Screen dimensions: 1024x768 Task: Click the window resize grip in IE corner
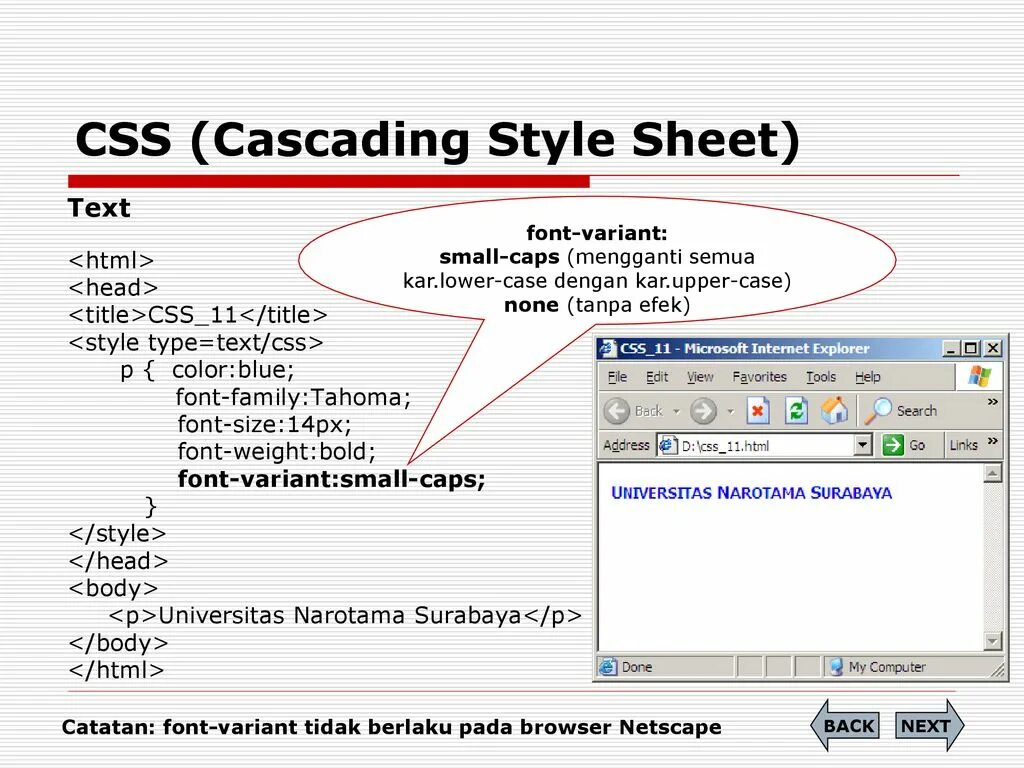pyautogui.click(x=997, y=670)
